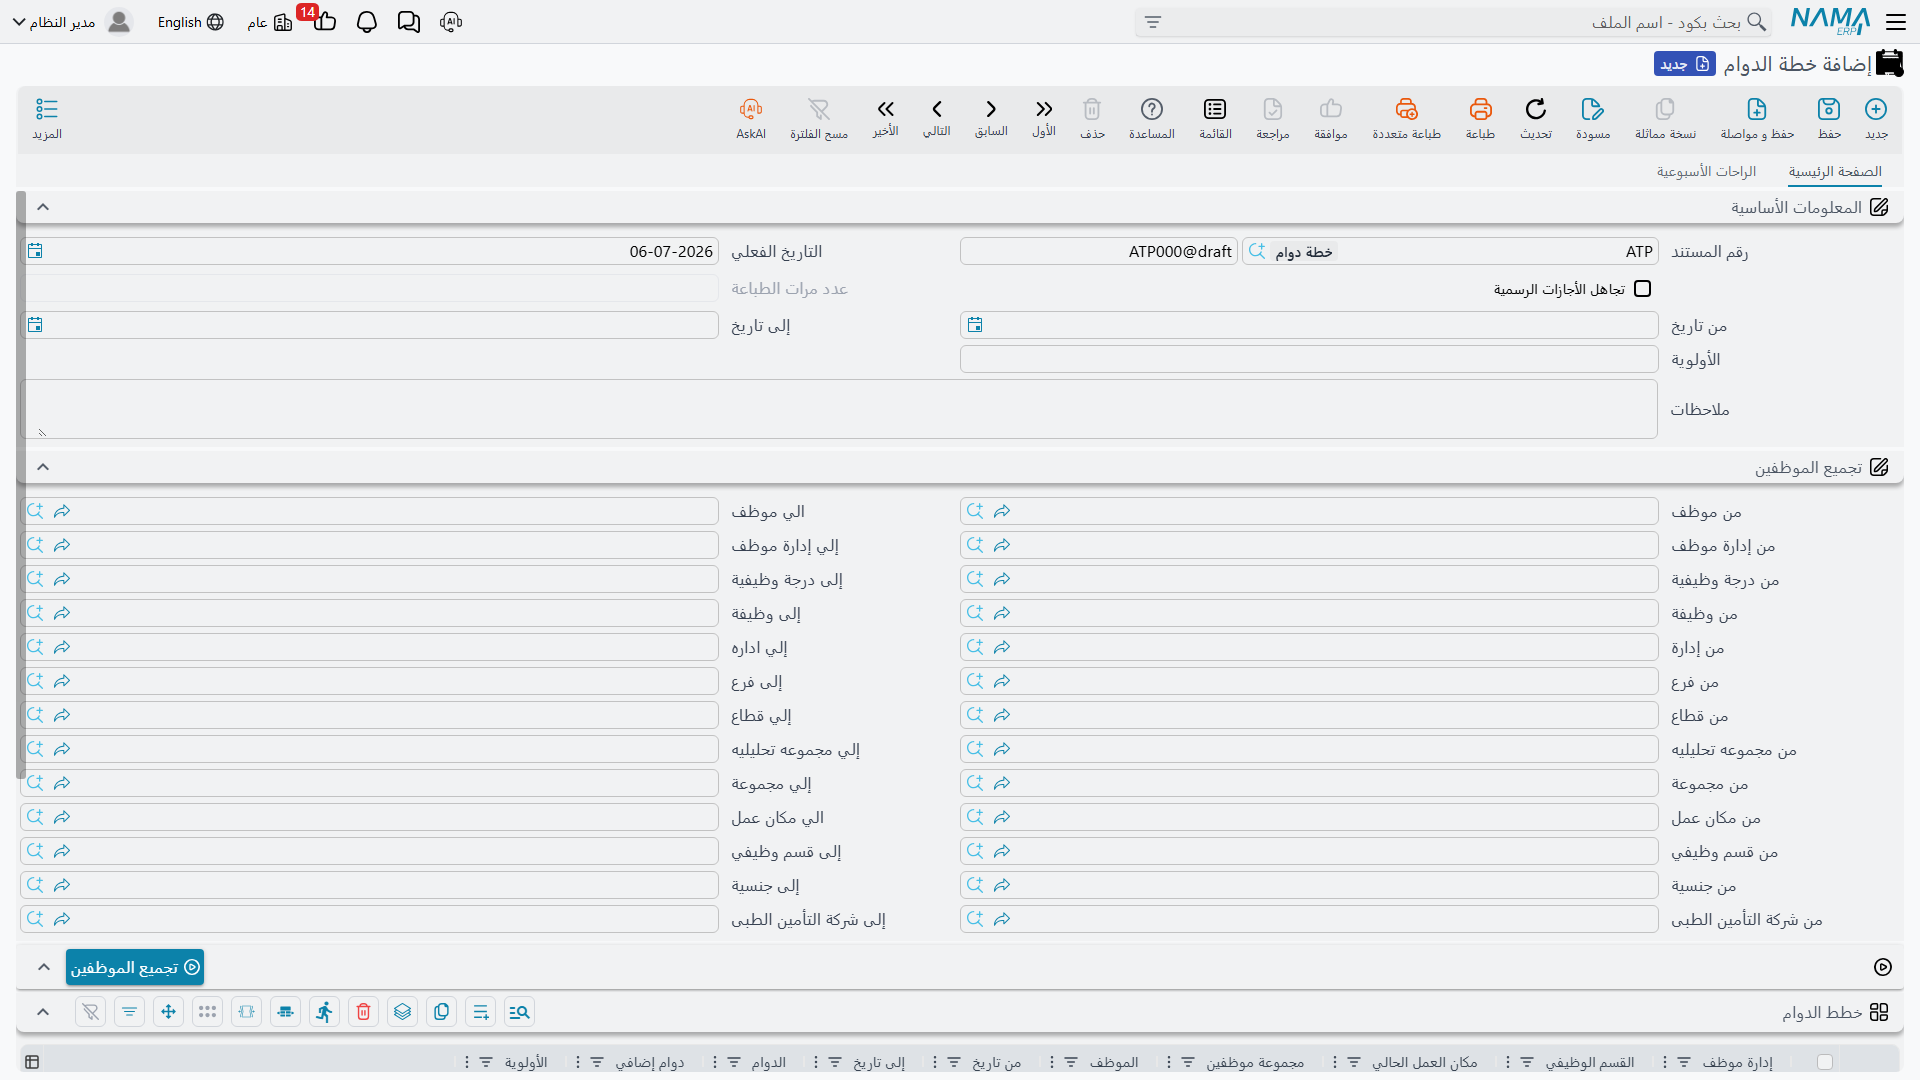The image size is (1920, 1080).
Task: Switch language to English
Action: tap(190, 22)
